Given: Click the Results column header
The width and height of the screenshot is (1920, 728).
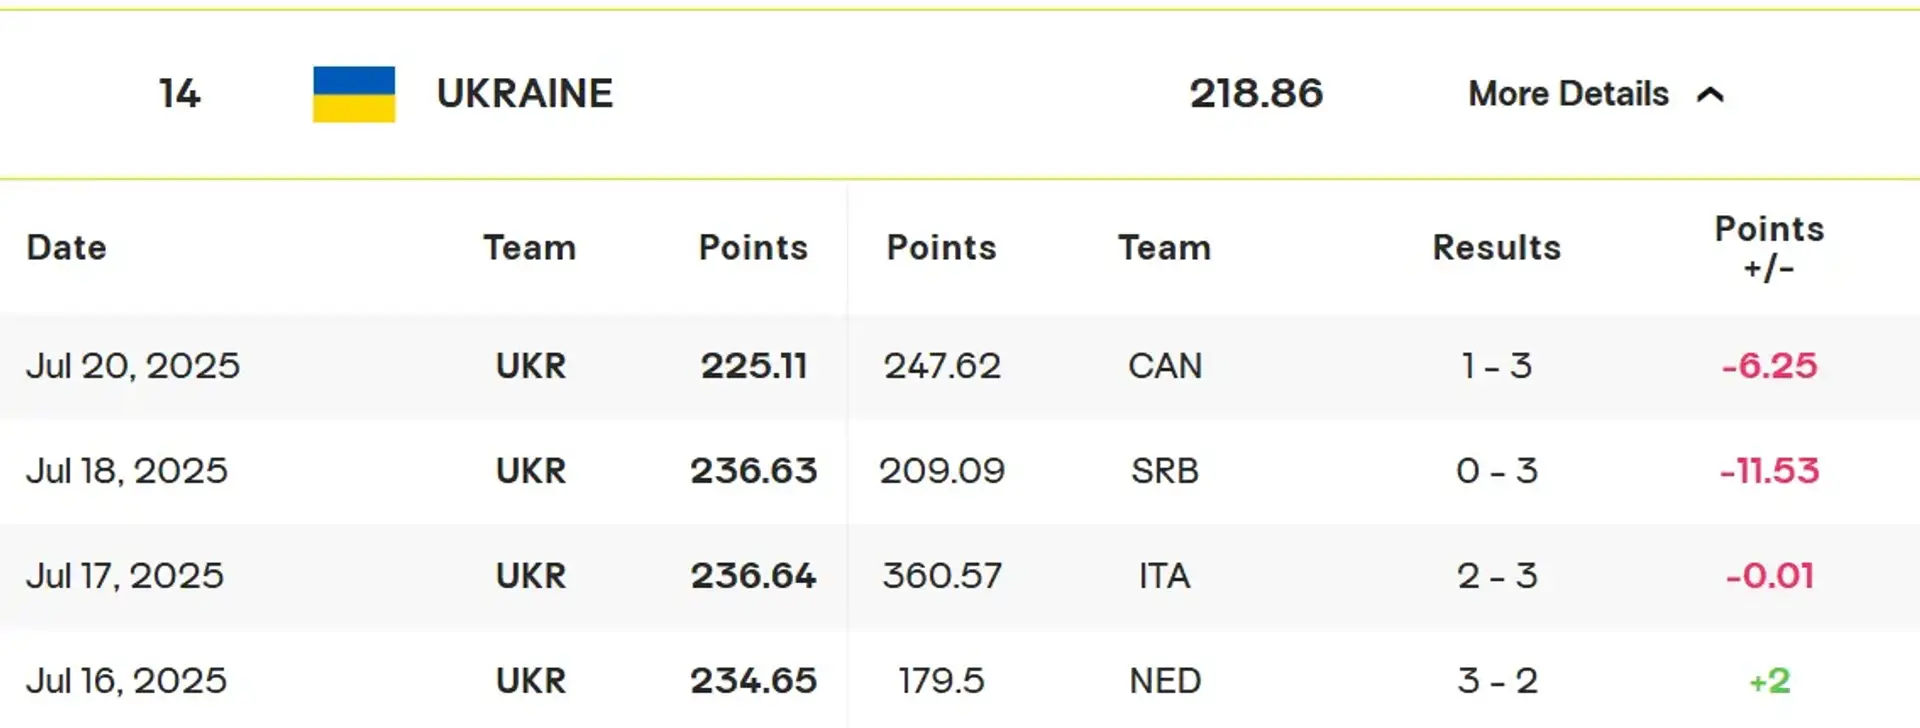Looking at the screenshot, I should point(1497,247).
